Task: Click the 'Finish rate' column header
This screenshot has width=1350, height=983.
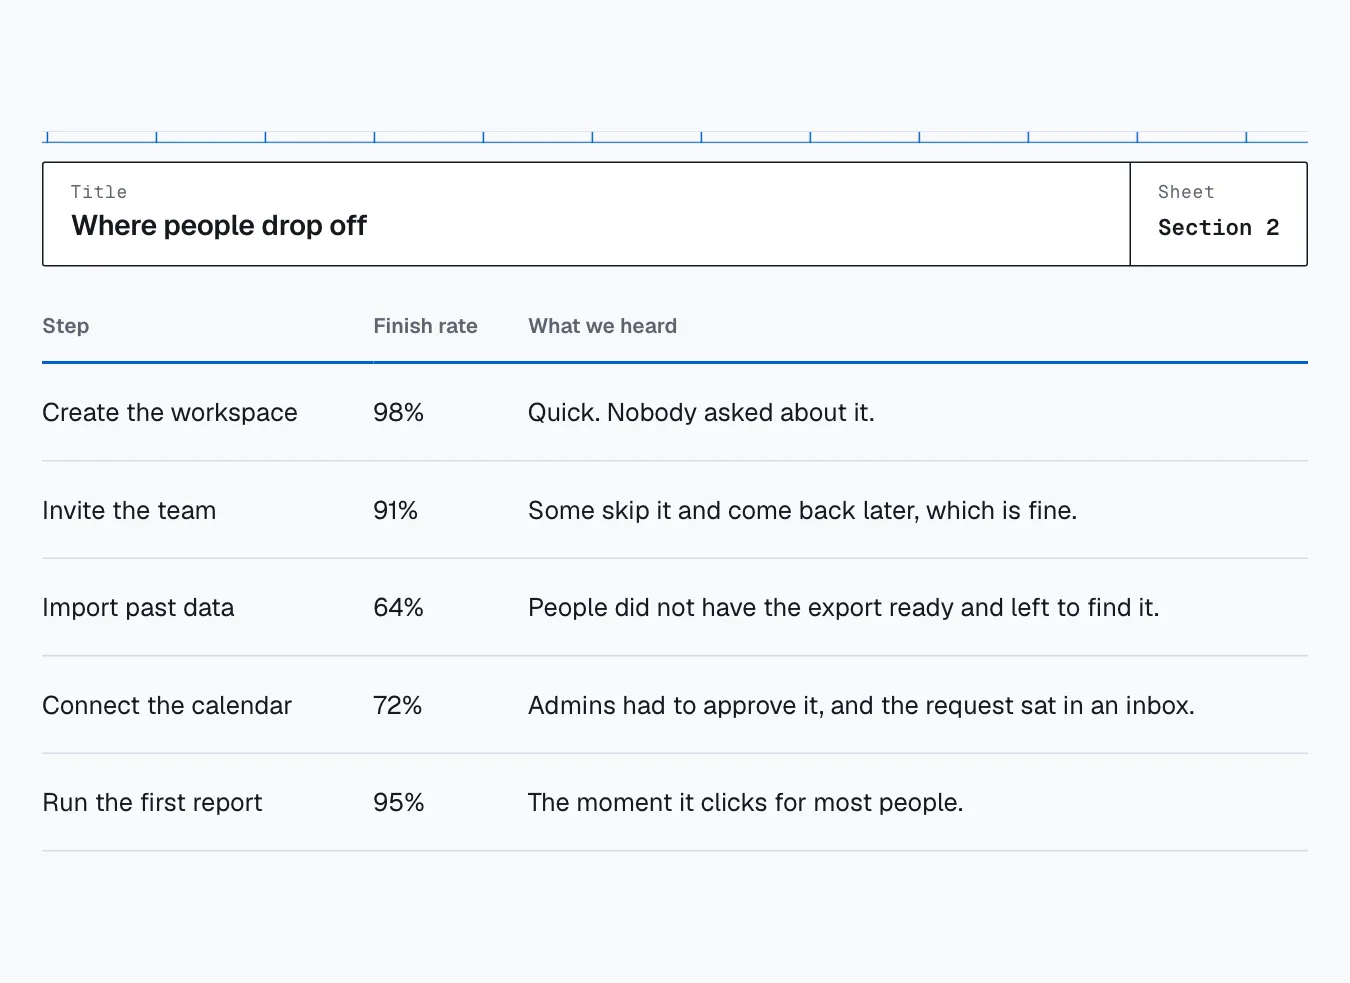Action: coord(425,326)
